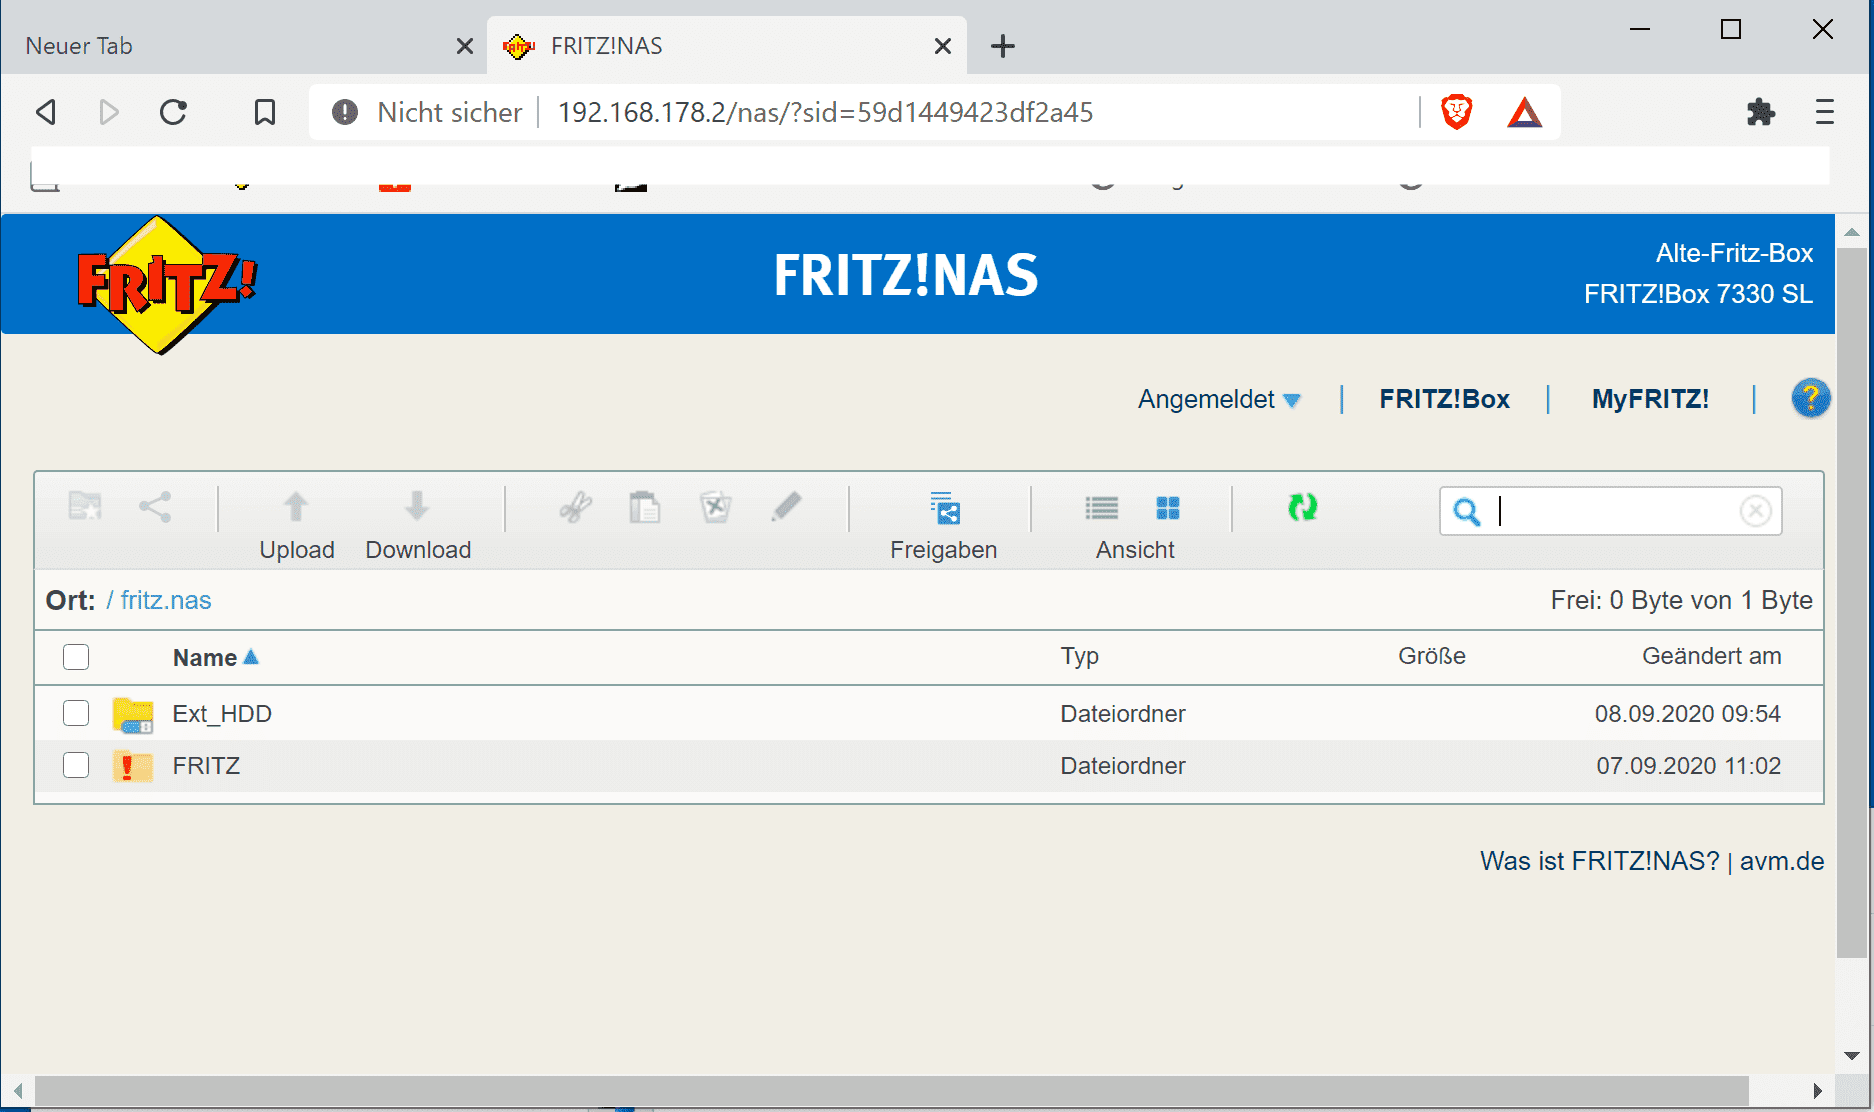Click the Größe column header
Screen dimensions: 1874x1112
[1432, 656]
